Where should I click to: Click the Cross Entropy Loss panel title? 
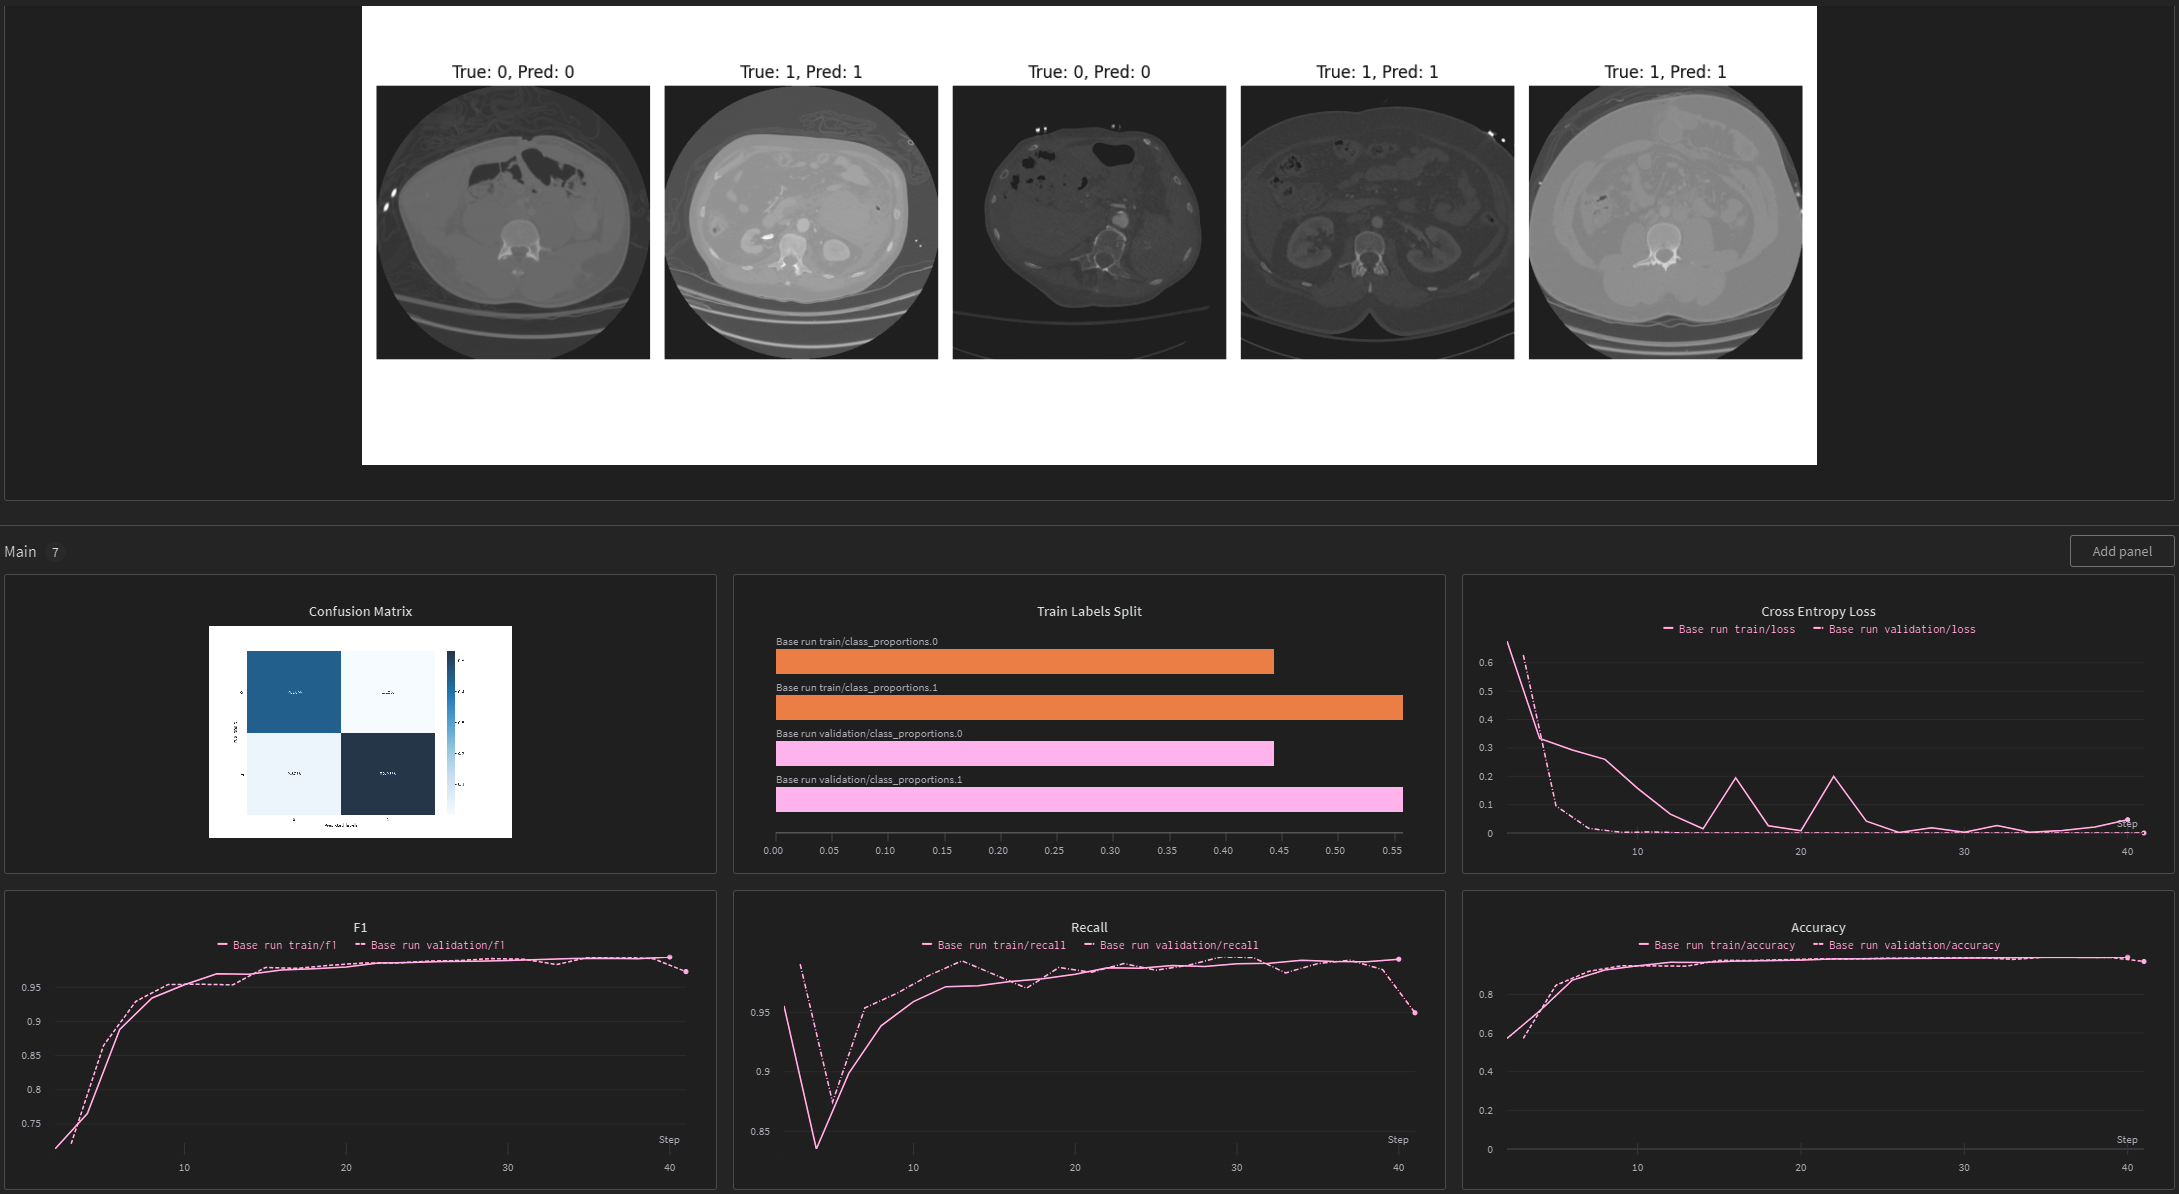point(1818,611)
